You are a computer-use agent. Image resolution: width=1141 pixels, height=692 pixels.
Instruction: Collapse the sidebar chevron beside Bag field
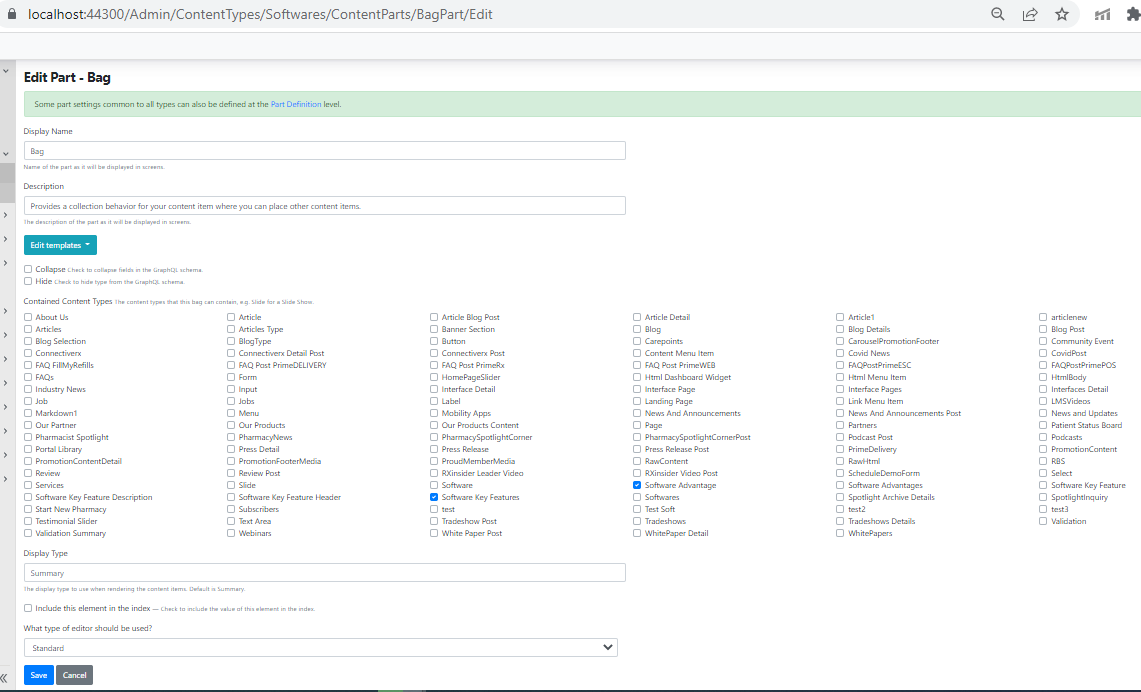pos(5,154)
